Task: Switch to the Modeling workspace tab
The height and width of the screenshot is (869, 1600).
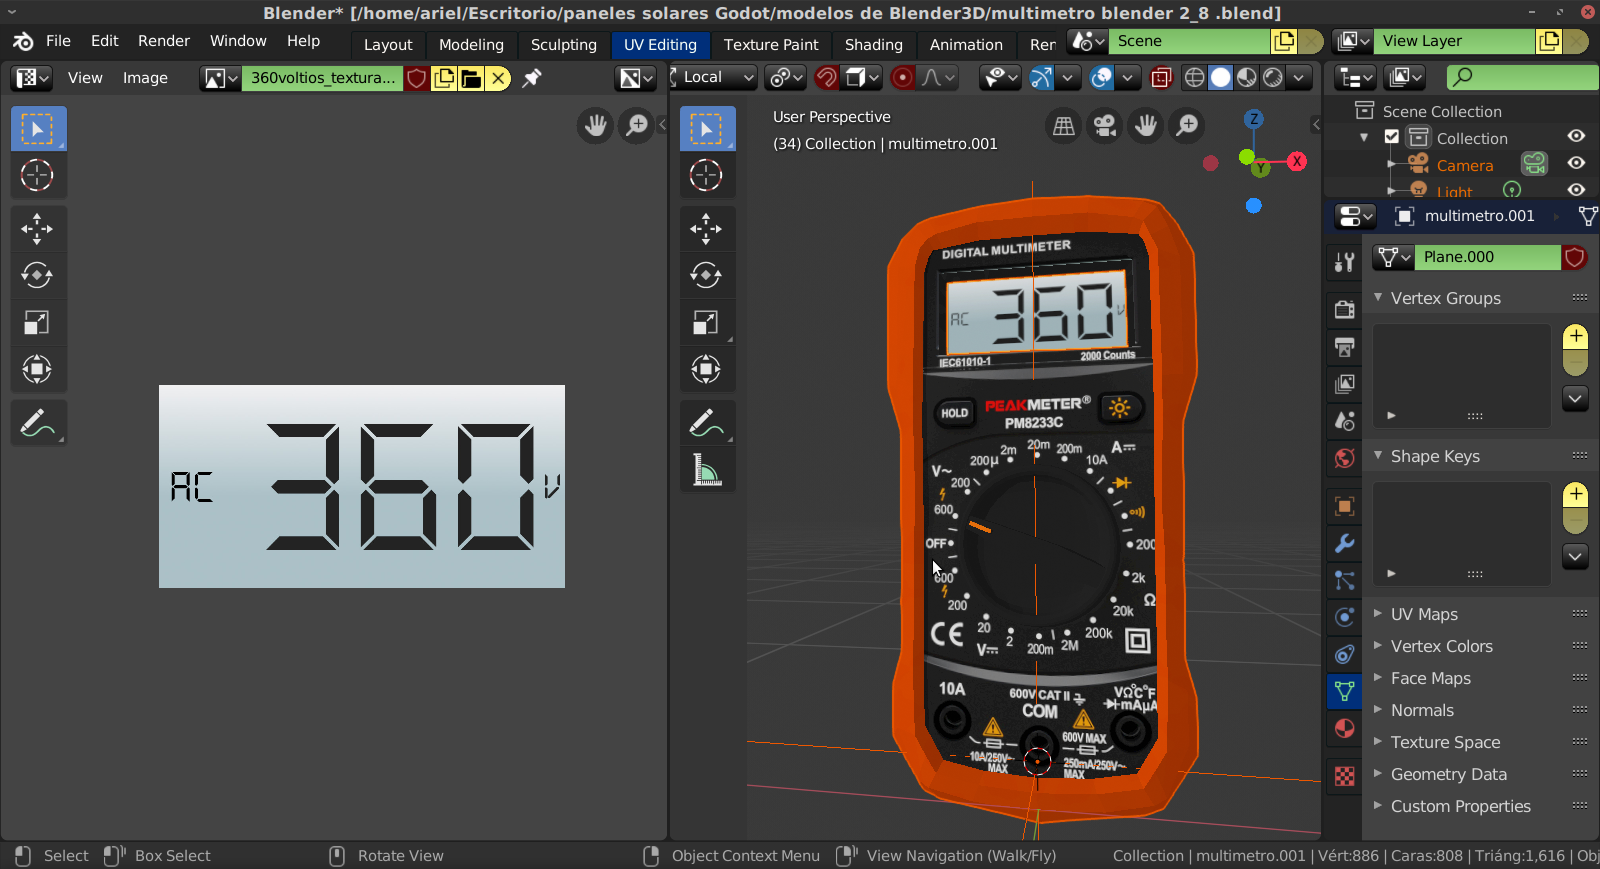Action: 471,45
